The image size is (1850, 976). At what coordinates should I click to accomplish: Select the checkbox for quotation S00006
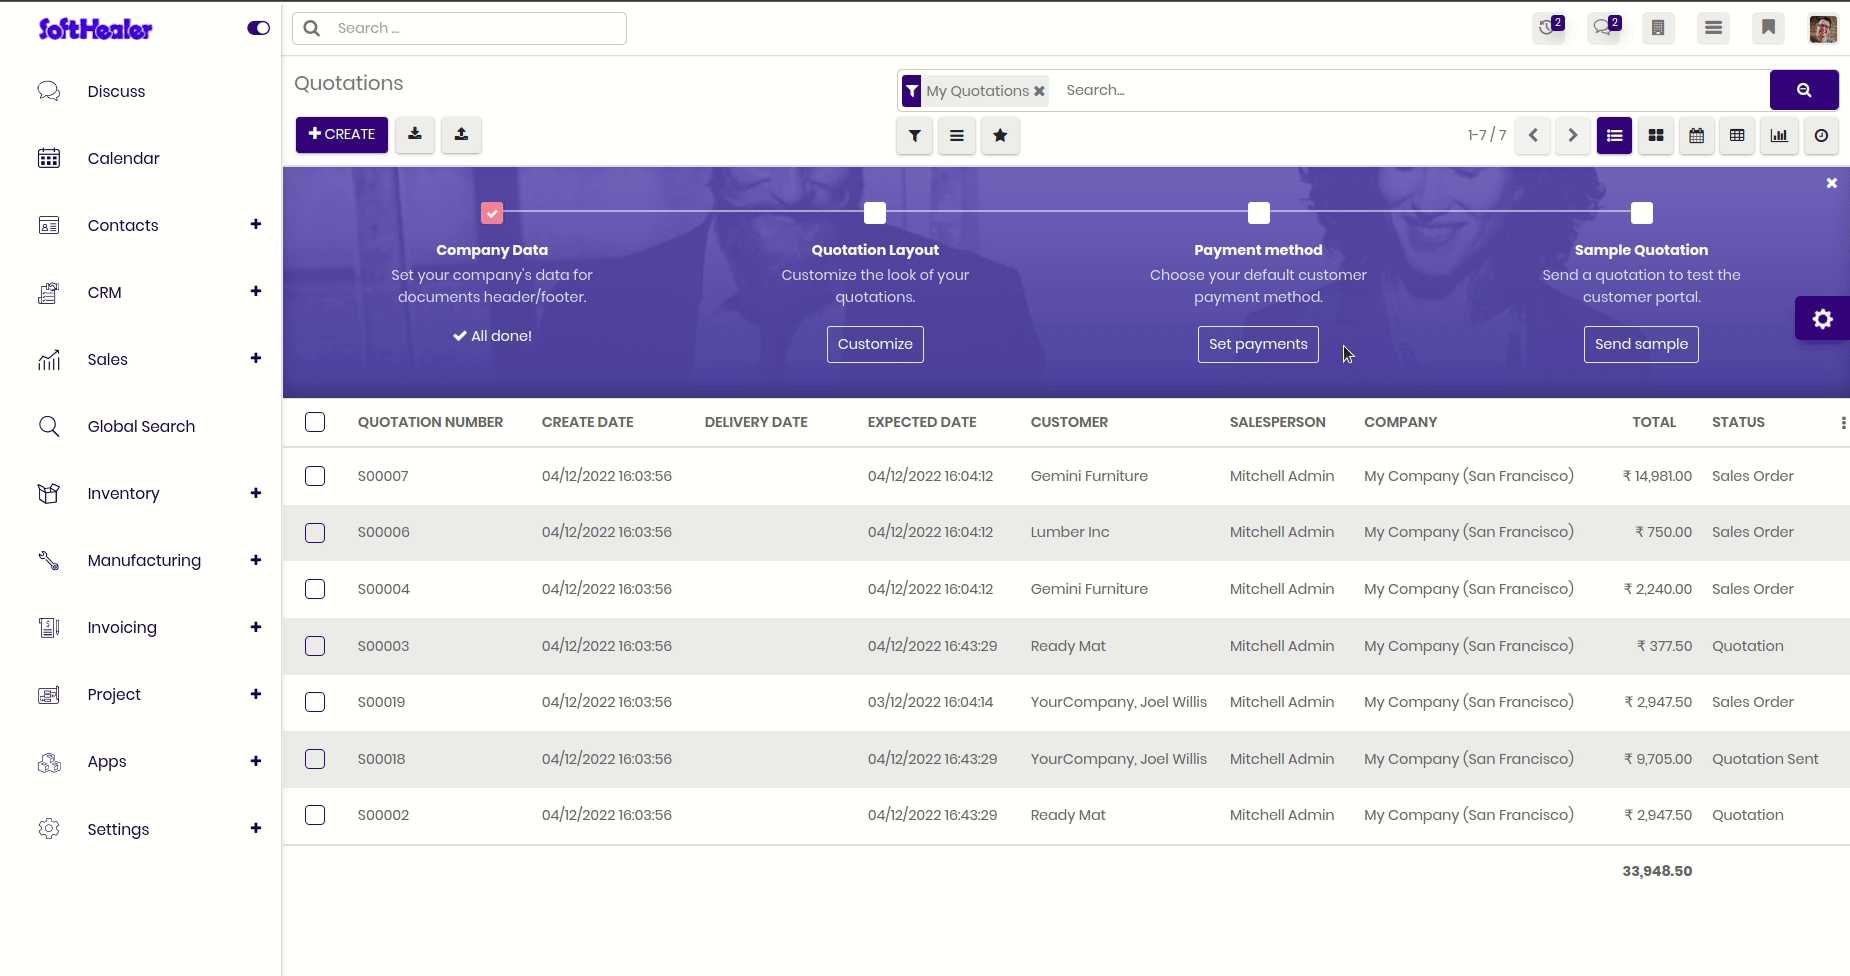(315, 533)
